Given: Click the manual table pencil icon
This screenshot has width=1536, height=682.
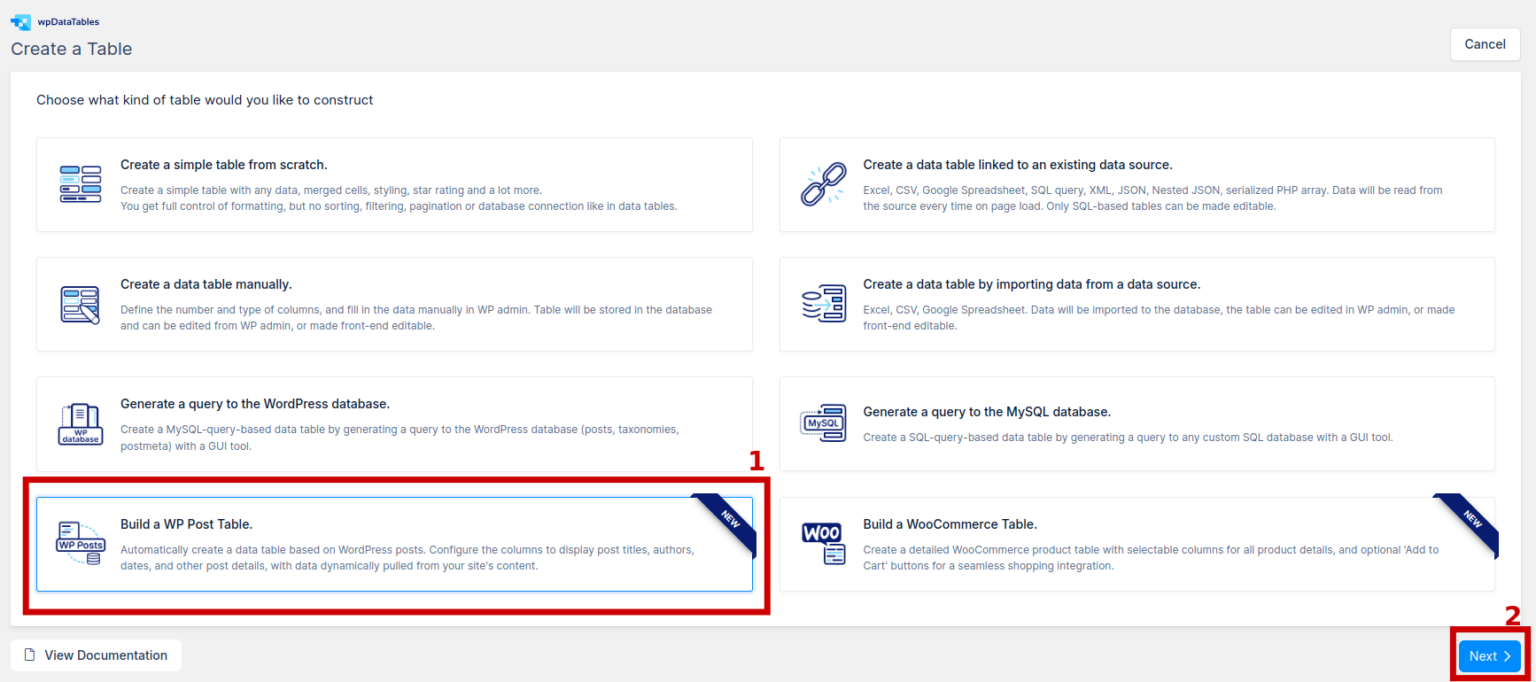Looking at the screenshot, I should point(80,305).
